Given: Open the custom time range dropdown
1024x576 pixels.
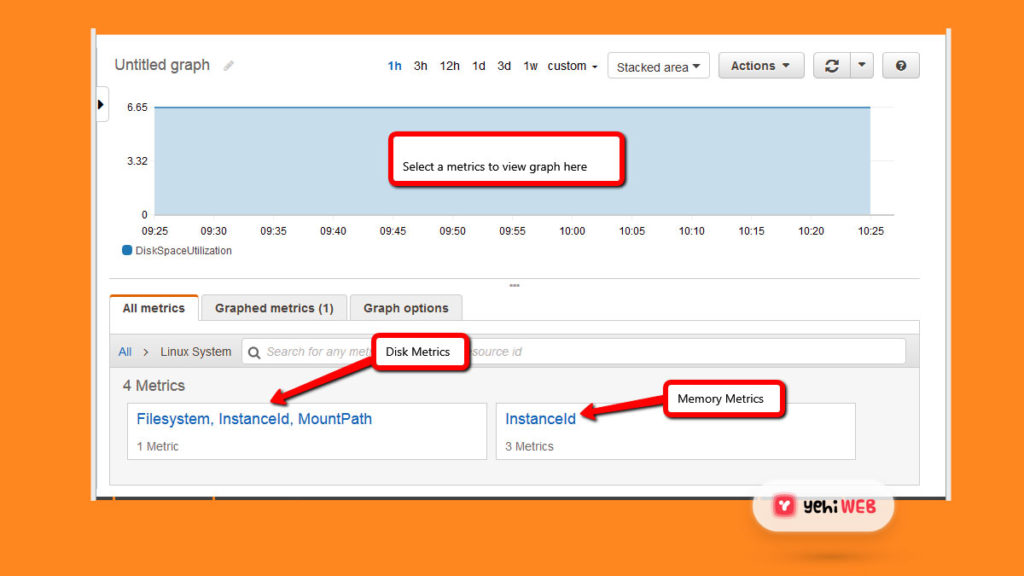Looking at the screenshot, I should pyautogui.click(x=572, y=66).
